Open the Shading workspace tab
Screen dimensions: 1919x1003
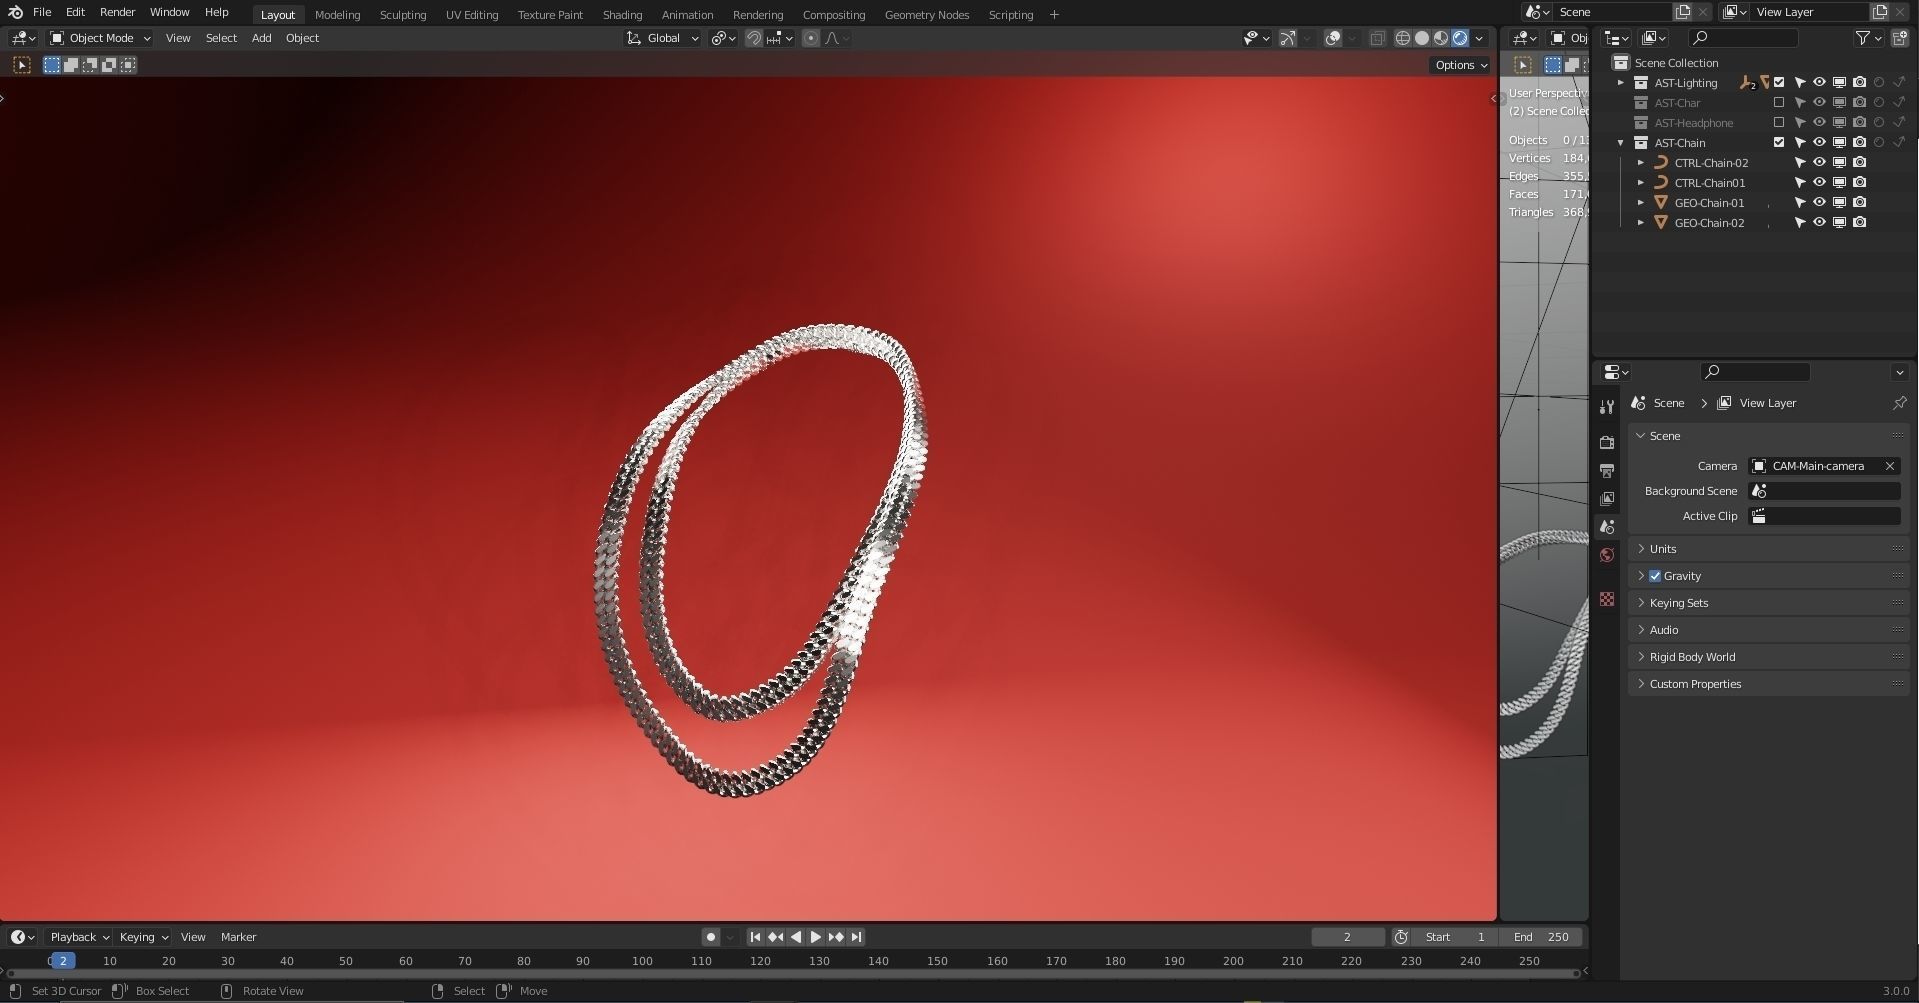(622, 15)
